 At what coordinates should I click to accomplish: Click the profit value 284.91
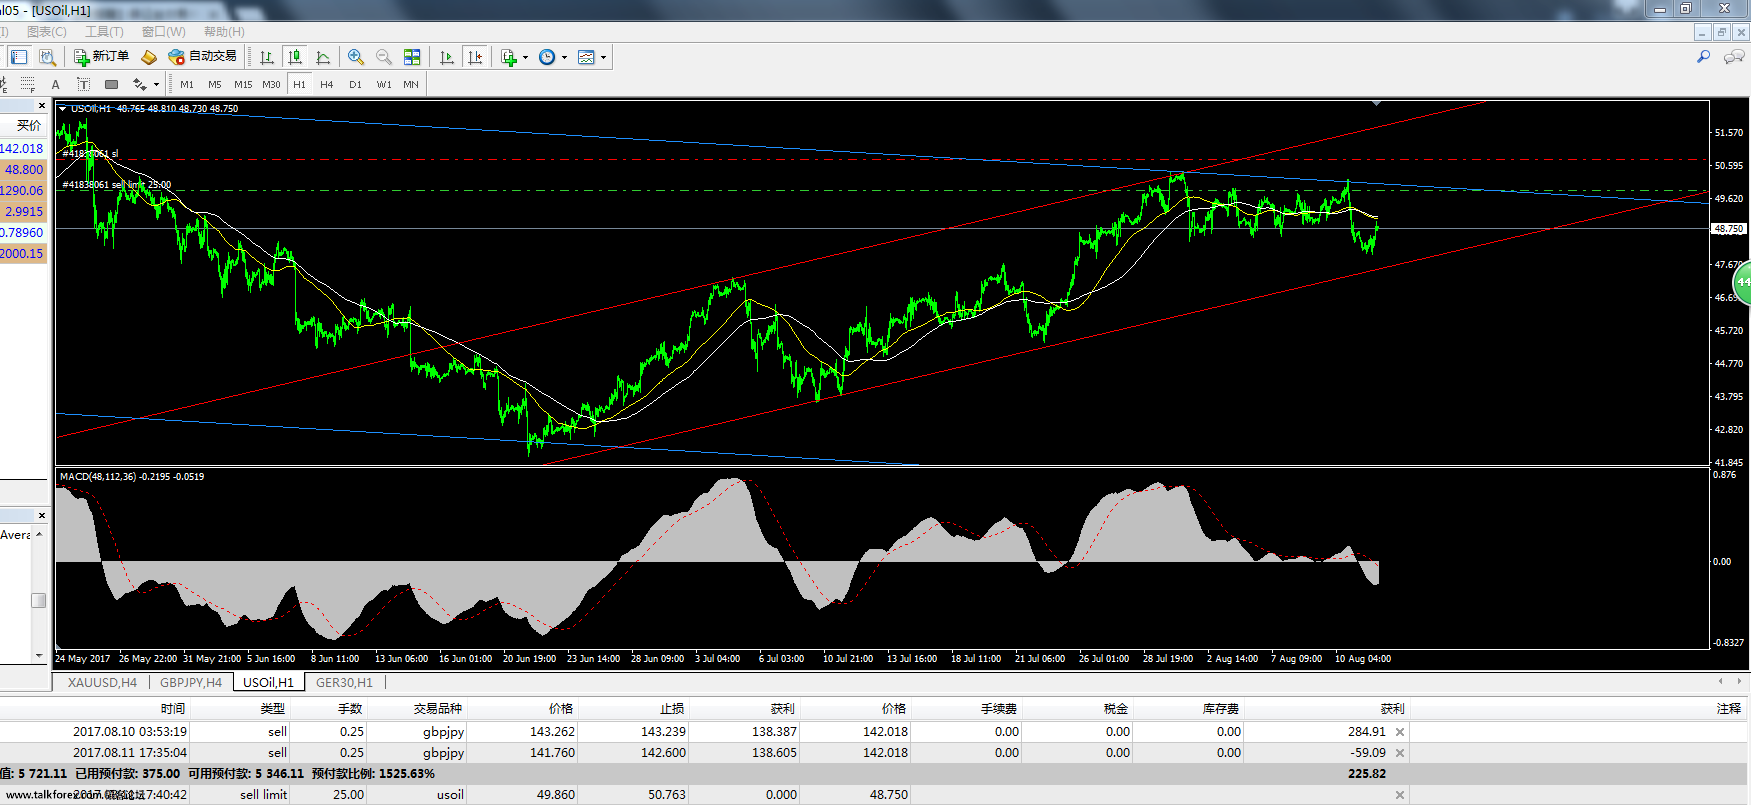point(1366,732)
